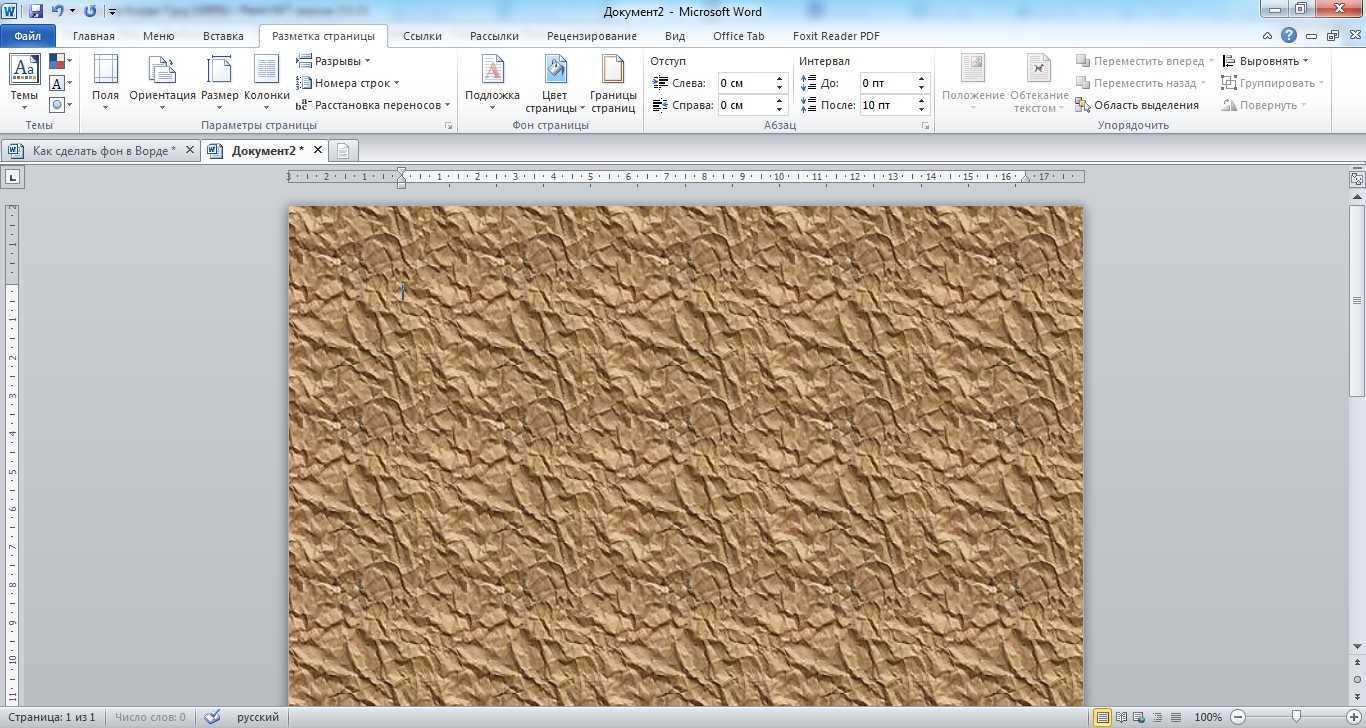
Task: Undo the last action
Action: click(57, 11)
